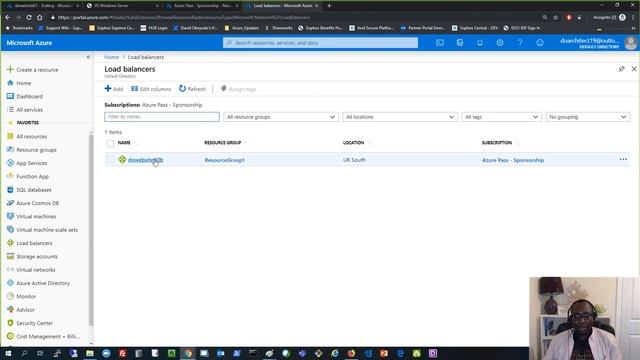Open feedback smiley icon
This screenshot has height=360, width=640.
coord(540,42)
